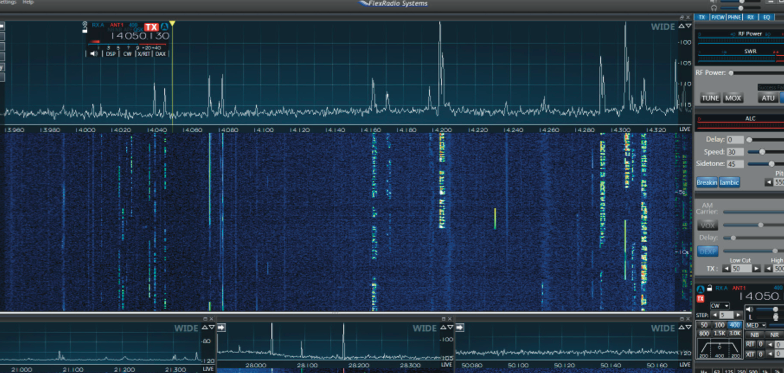Raise 21 MHz panadapter level up arrow
Screen dimensions: 784x373
204,328
